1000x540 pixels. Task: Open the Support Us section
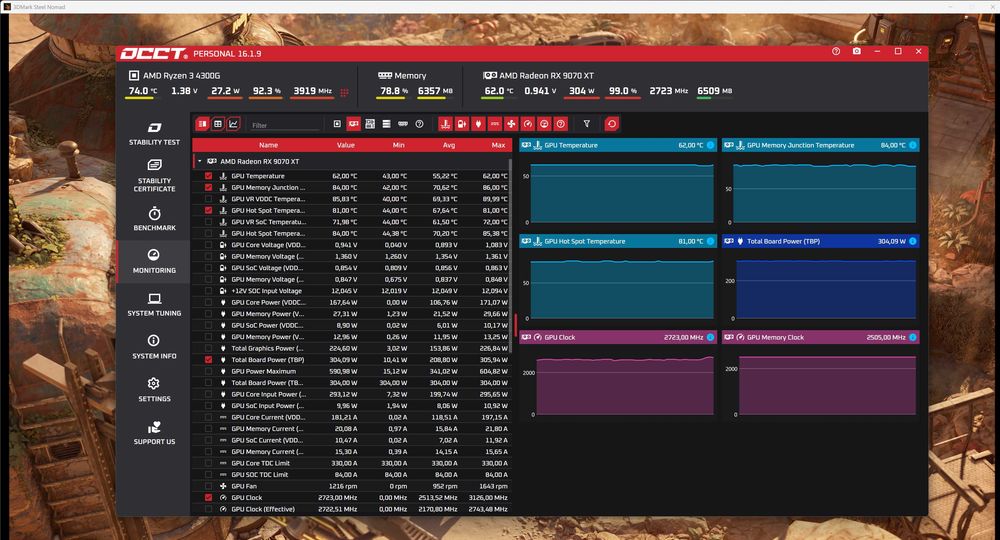coord(154,433)
